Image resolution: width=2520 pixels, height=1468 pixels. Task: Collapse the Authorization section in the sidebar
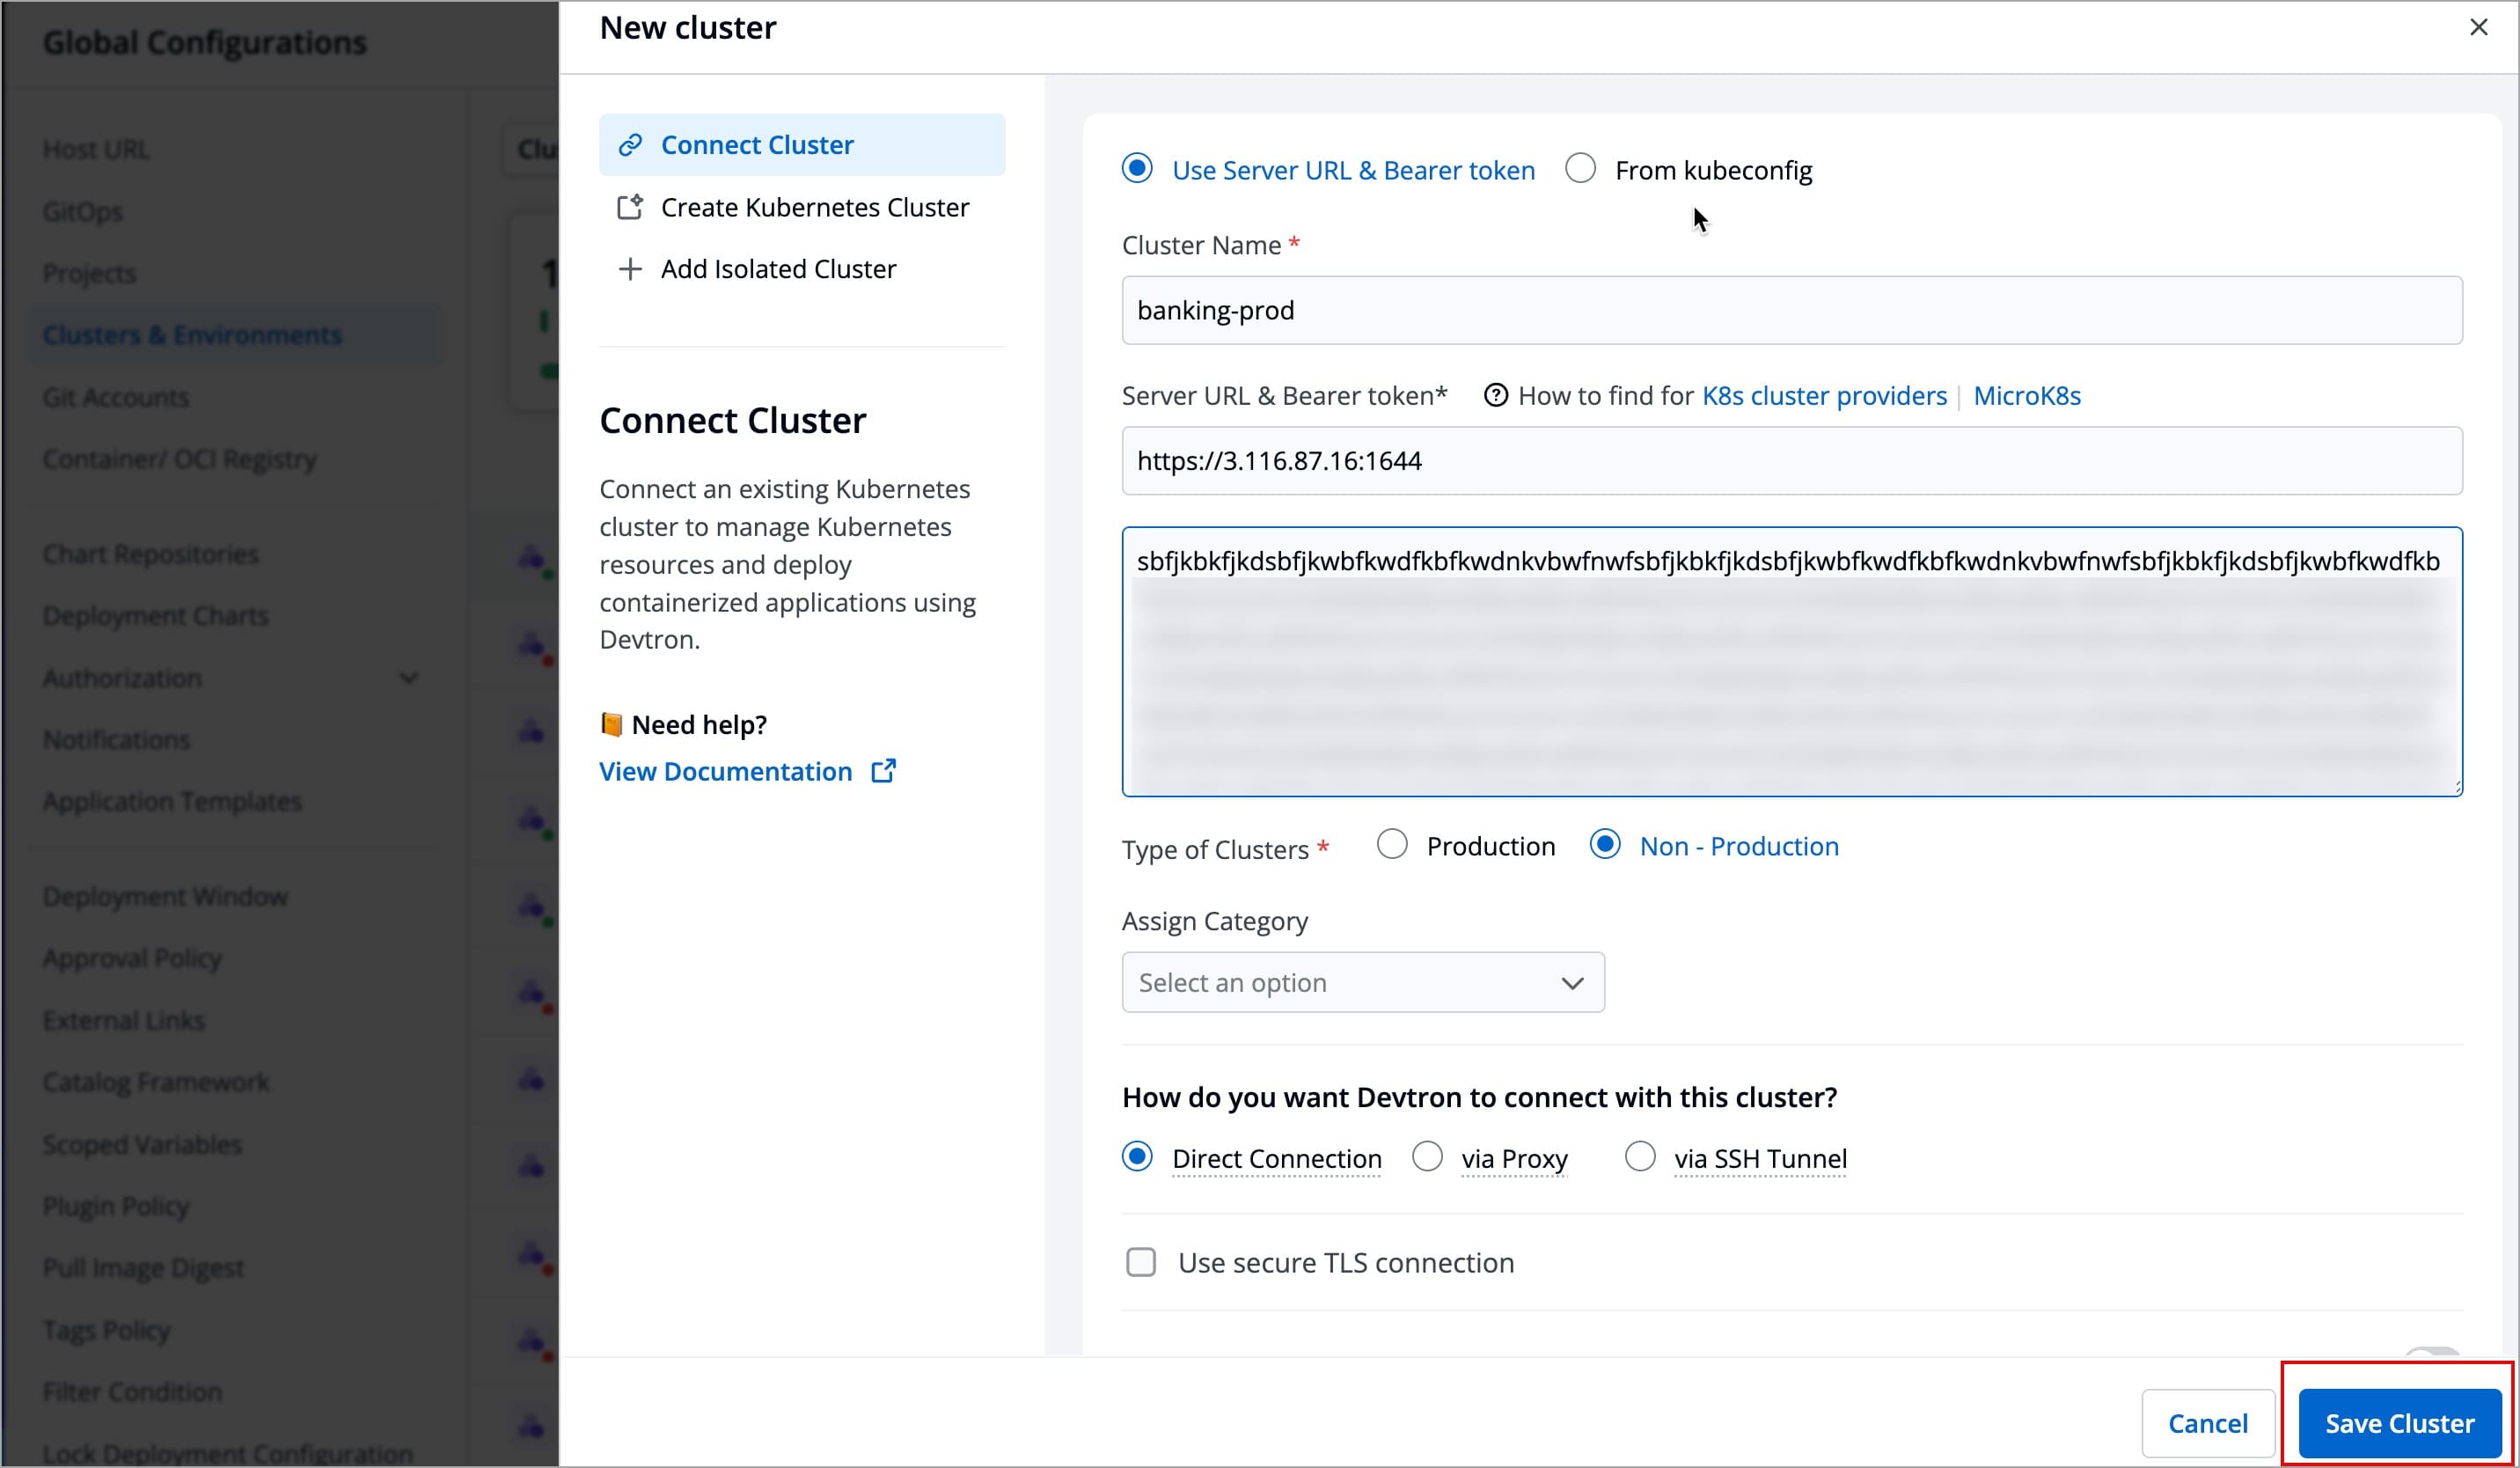tap(409, 678)
